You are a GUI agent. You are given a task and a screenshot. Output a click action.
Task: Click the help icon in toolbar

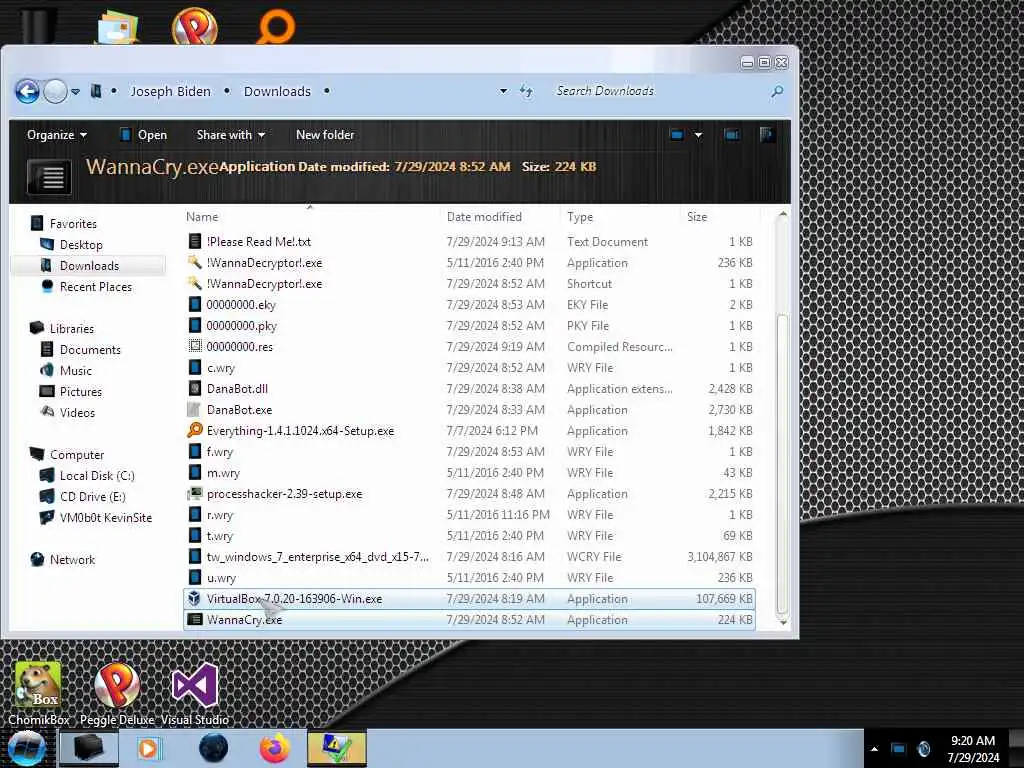tap(767, 135)
